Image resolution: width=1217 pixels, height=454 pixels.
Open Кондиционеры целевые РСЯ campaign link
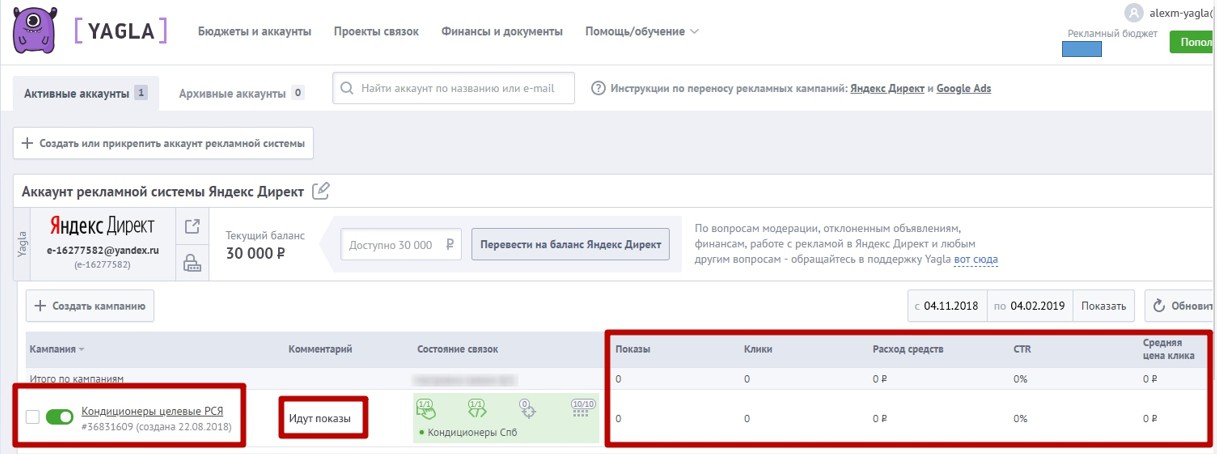pyautogui.click(x=152, y=411)
